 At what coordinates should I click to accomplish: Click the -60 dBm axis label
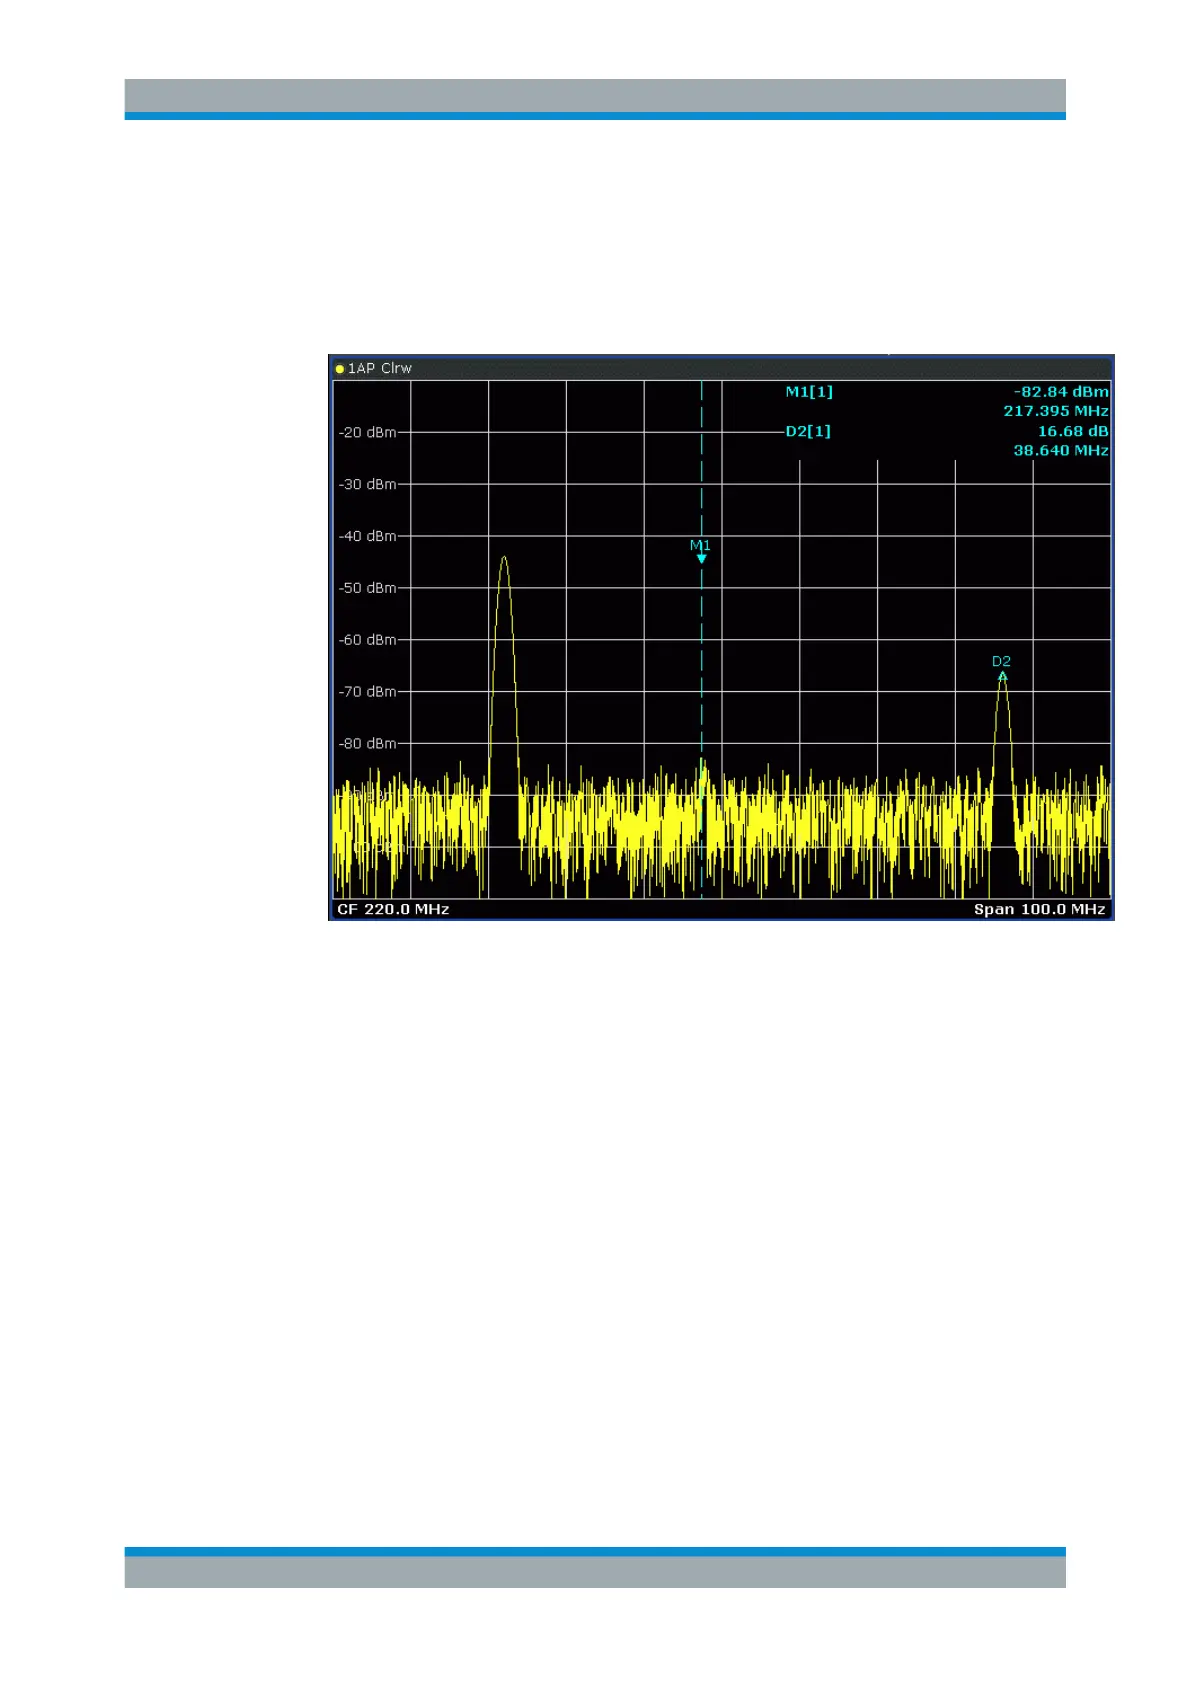click(x=367, y=640)
